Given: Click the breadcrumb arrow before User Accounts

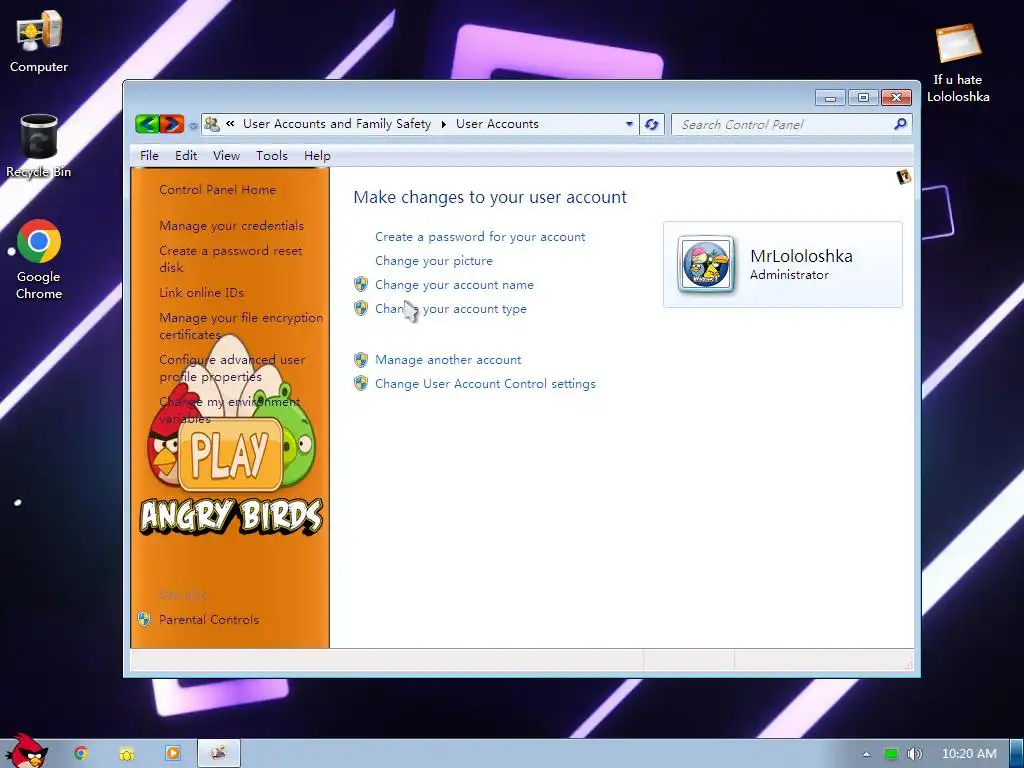Looking at the screenshot, I should pyautogui.click(x=443, y=124).
